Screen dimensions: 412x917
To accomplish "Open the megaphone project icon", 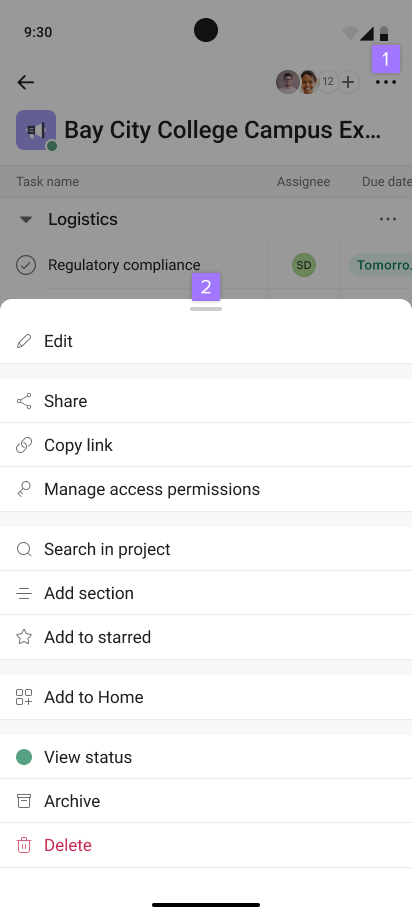I will click(36, 130).
